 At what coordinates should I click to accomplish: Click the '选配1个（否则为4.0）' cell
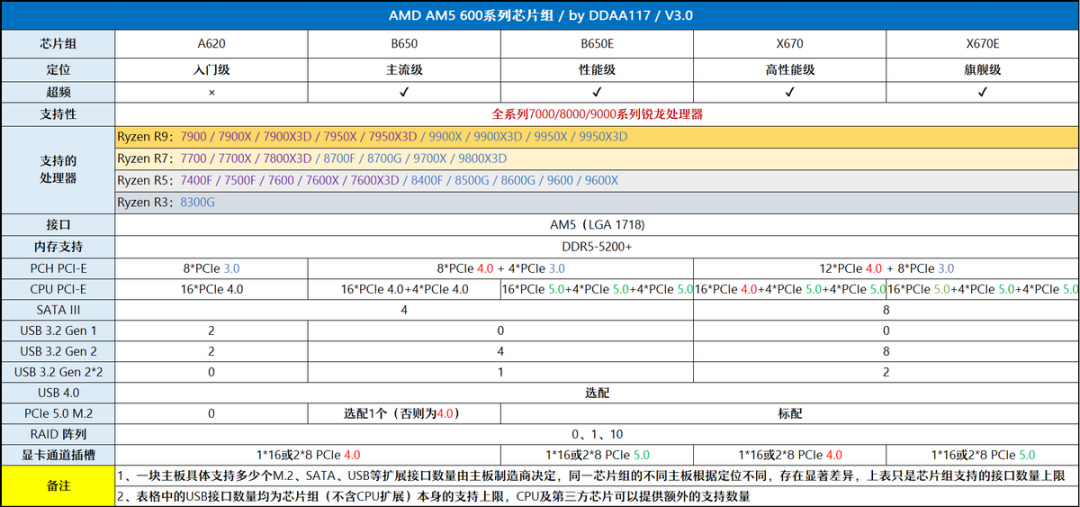click(404, 414)
